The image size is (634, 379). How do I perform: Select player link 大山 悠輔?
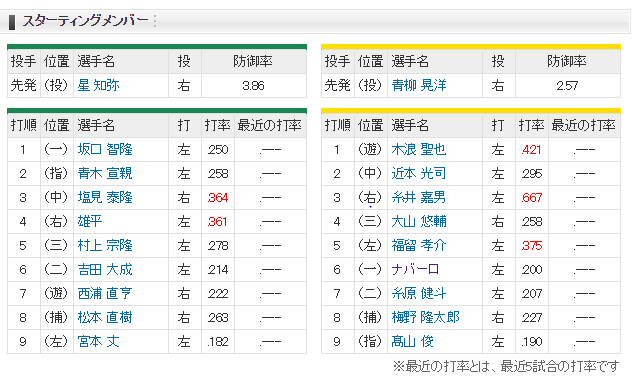[x=419, y=221]
